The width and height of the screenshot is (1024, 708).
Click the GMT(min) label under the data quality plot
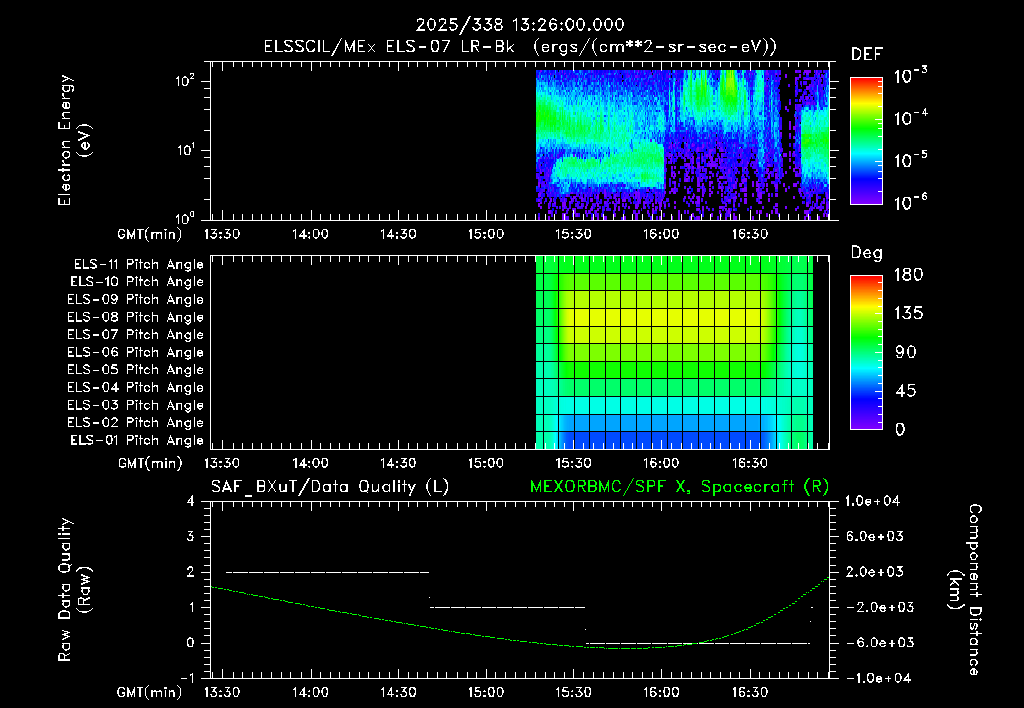click(x=149, y=692)
